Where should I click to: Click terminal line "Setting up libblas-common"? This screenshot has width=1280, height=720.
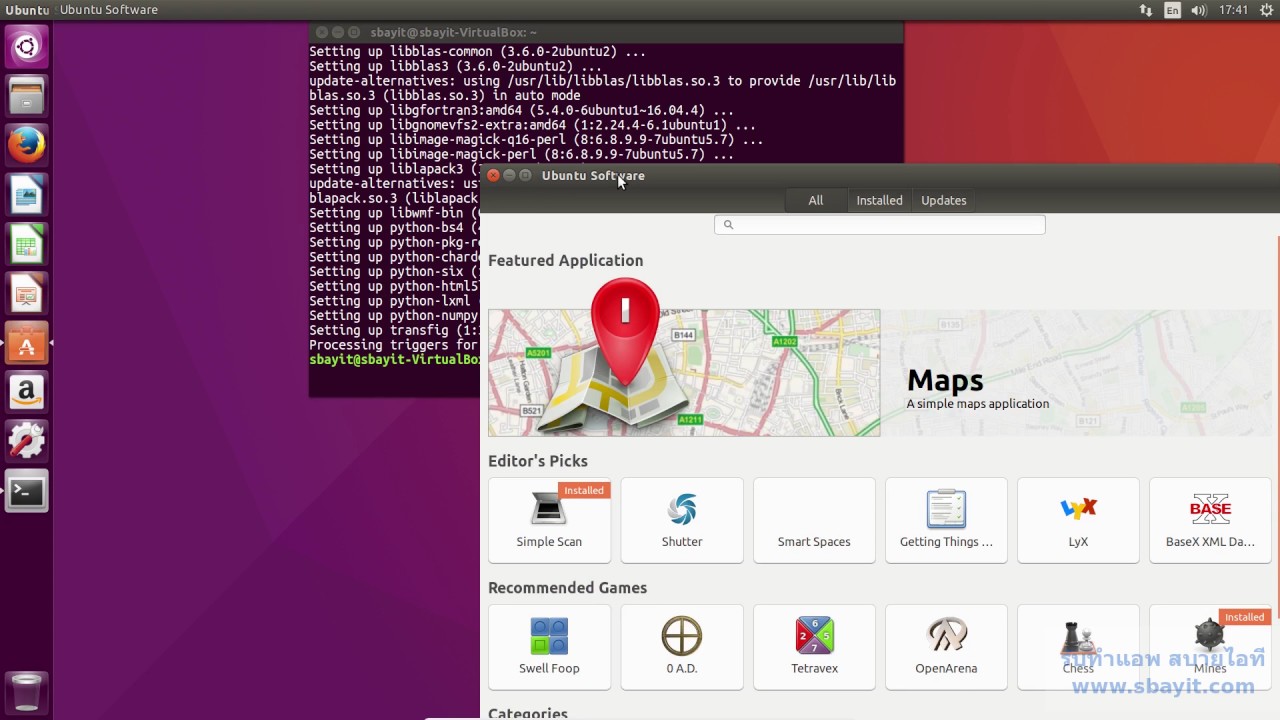pyautogui.click(x=477, y=52)
